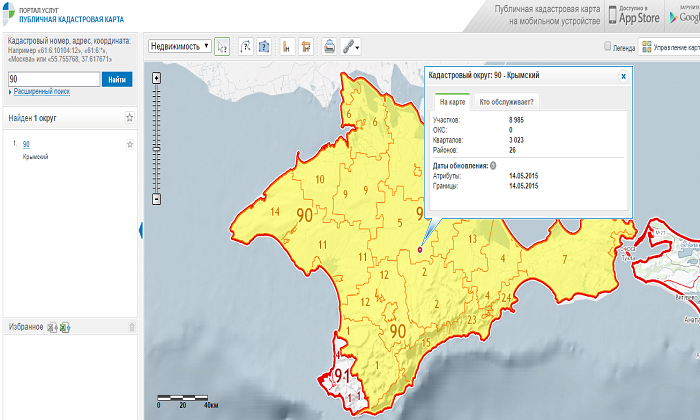Click district 10 label on map
The image size is (700, 420).
320,179
